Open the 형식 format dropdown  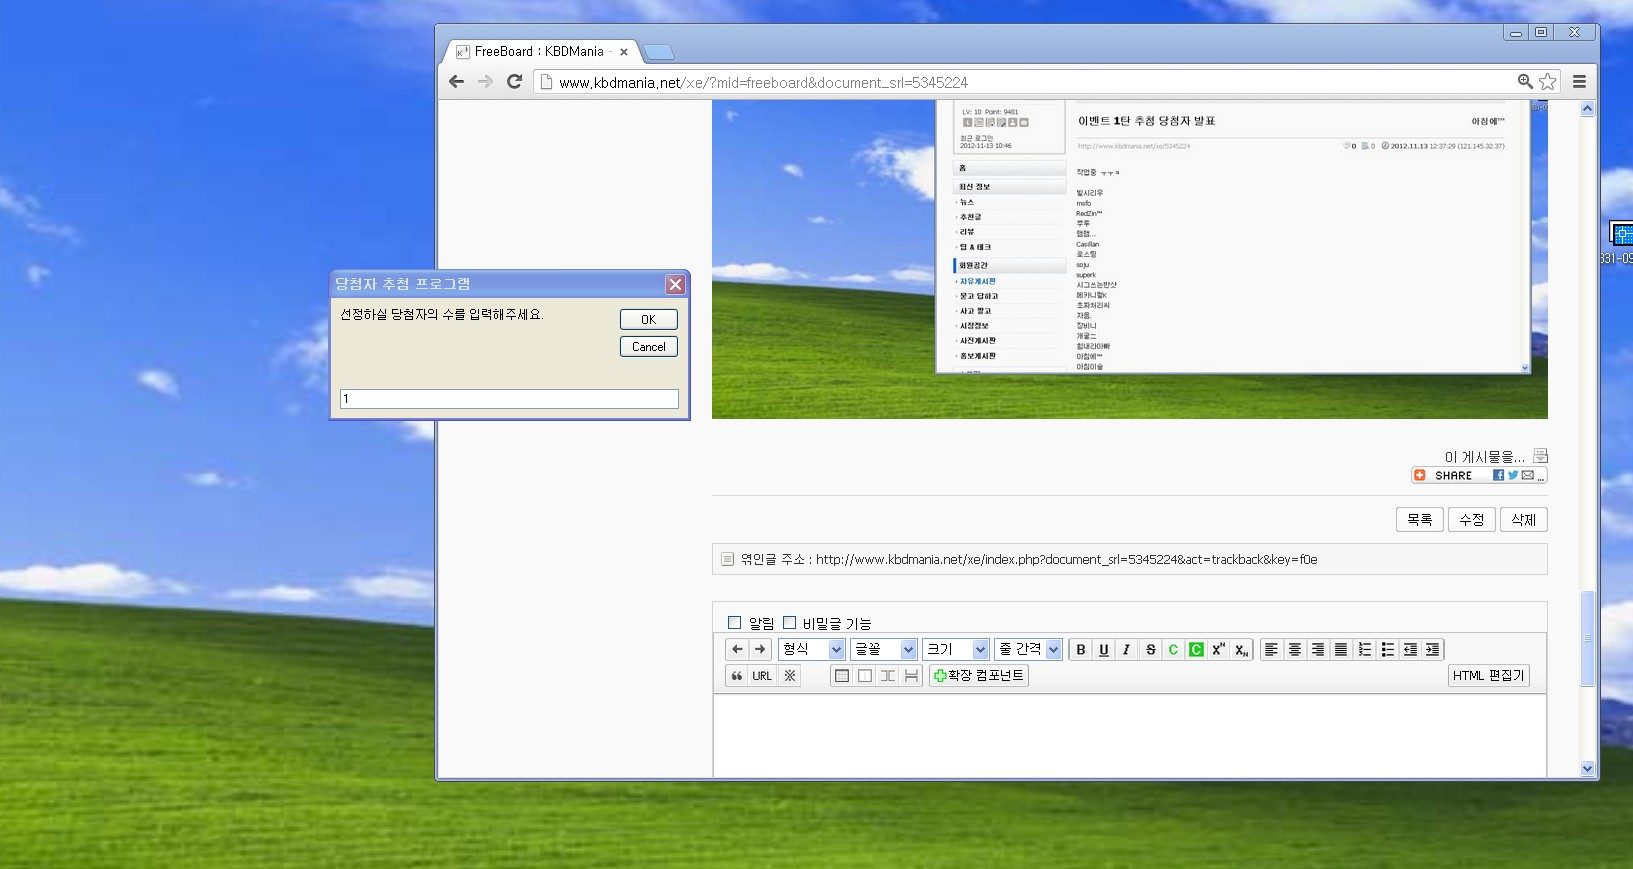point(812,650)
